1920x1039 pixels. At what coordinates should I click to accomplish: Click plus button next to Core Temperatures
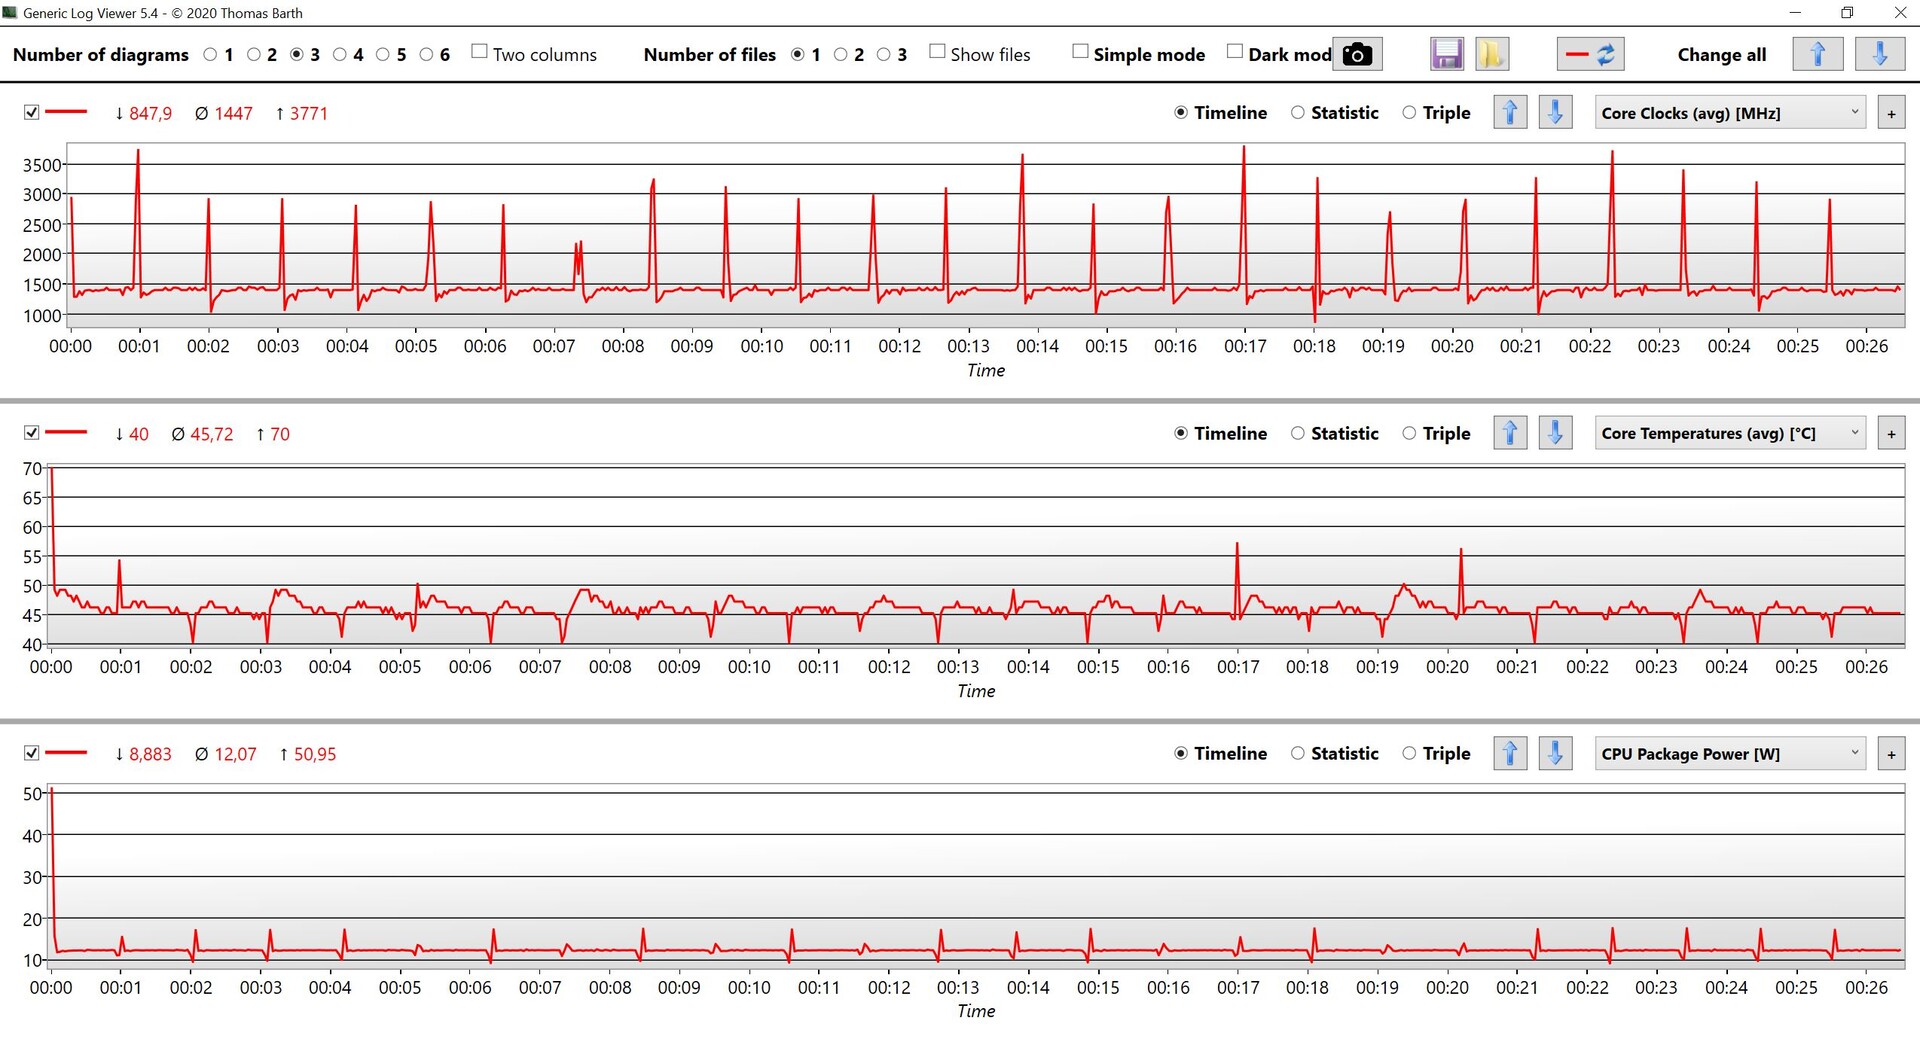coord(1891,434)
